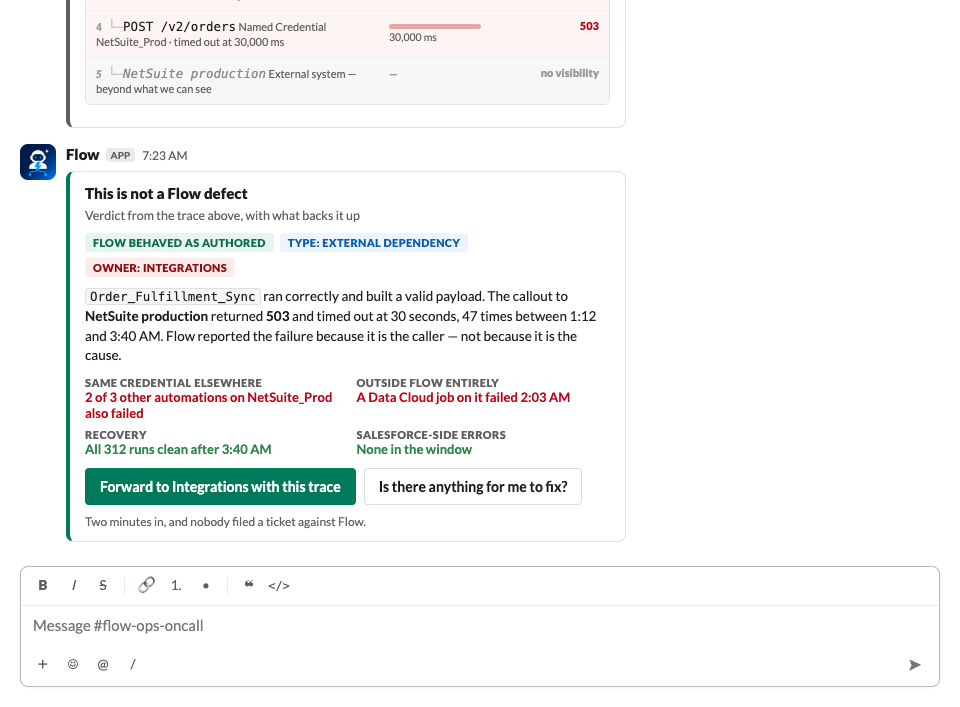
Task: Click This is not a Flow defect heading
Action: point(166,194)
